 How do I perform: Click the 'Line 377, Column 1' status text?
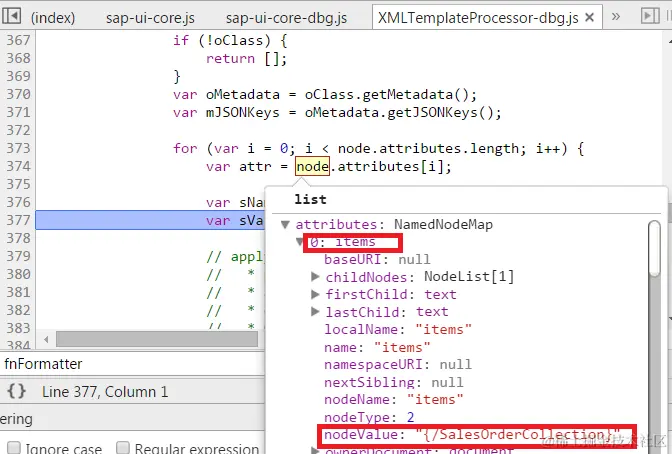[105, 392]
